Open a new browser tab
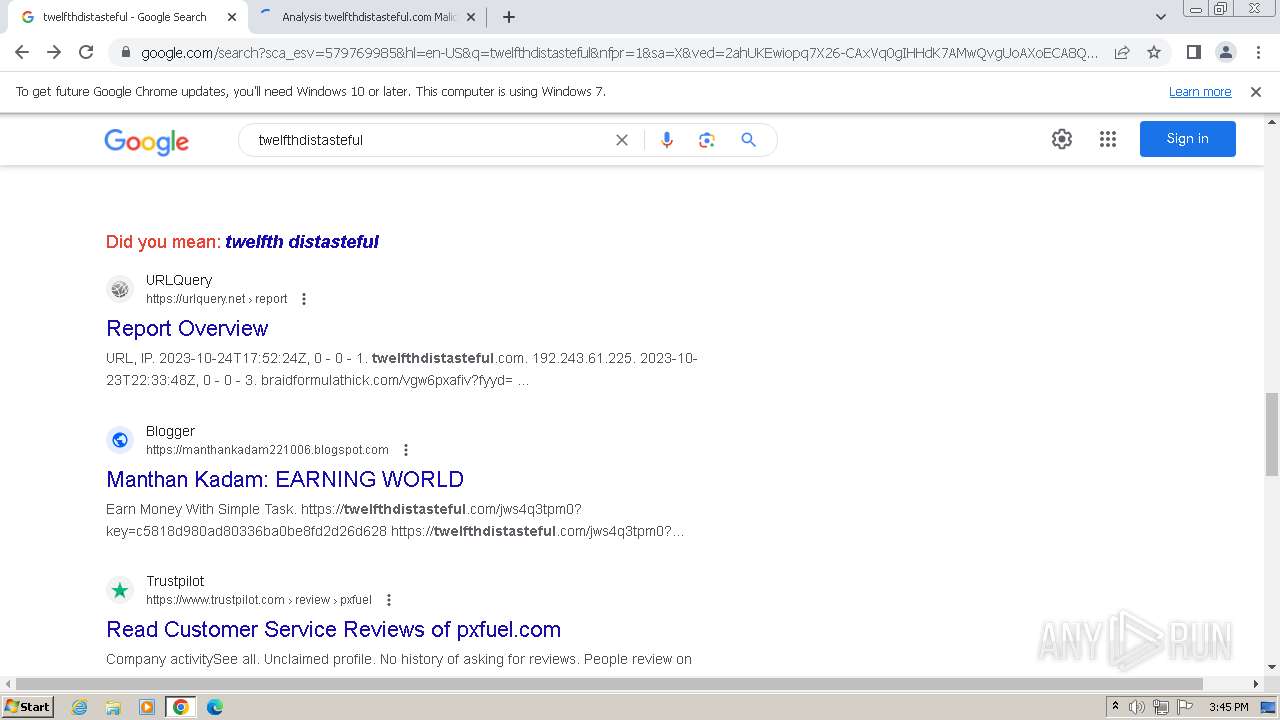This screenshot has width=1280, height=720. [x=508, y=17]
